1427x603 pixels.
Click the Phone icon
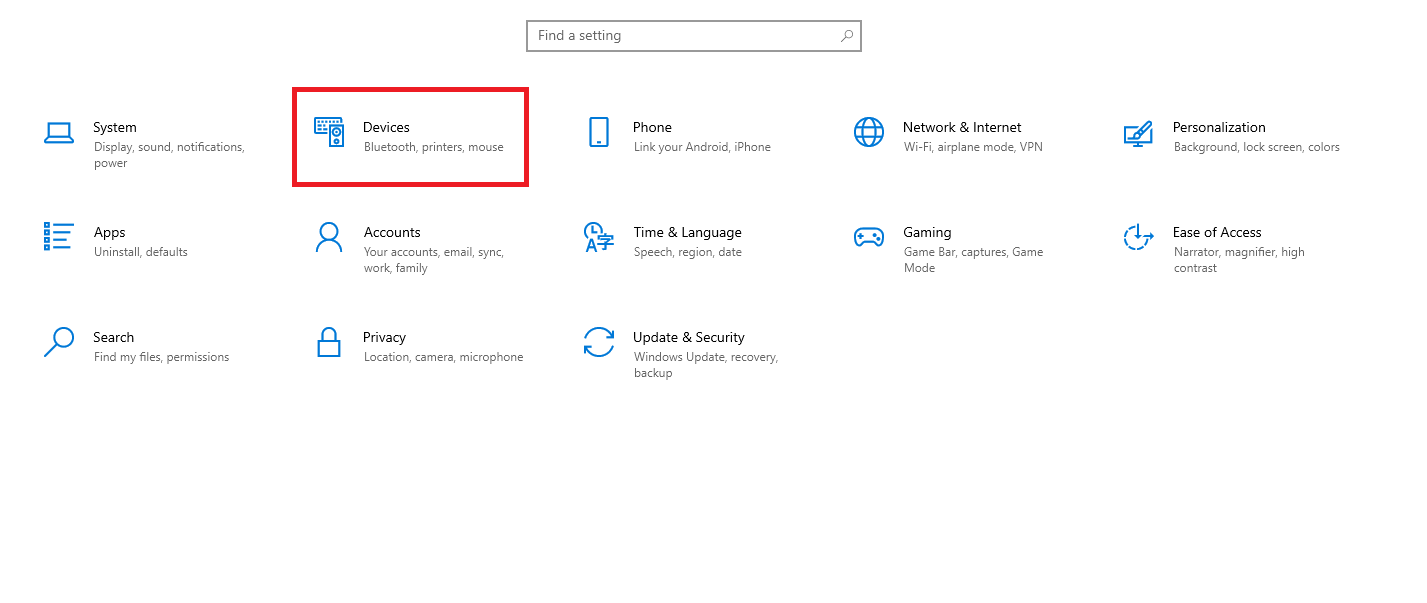click(x=599, y=132)
